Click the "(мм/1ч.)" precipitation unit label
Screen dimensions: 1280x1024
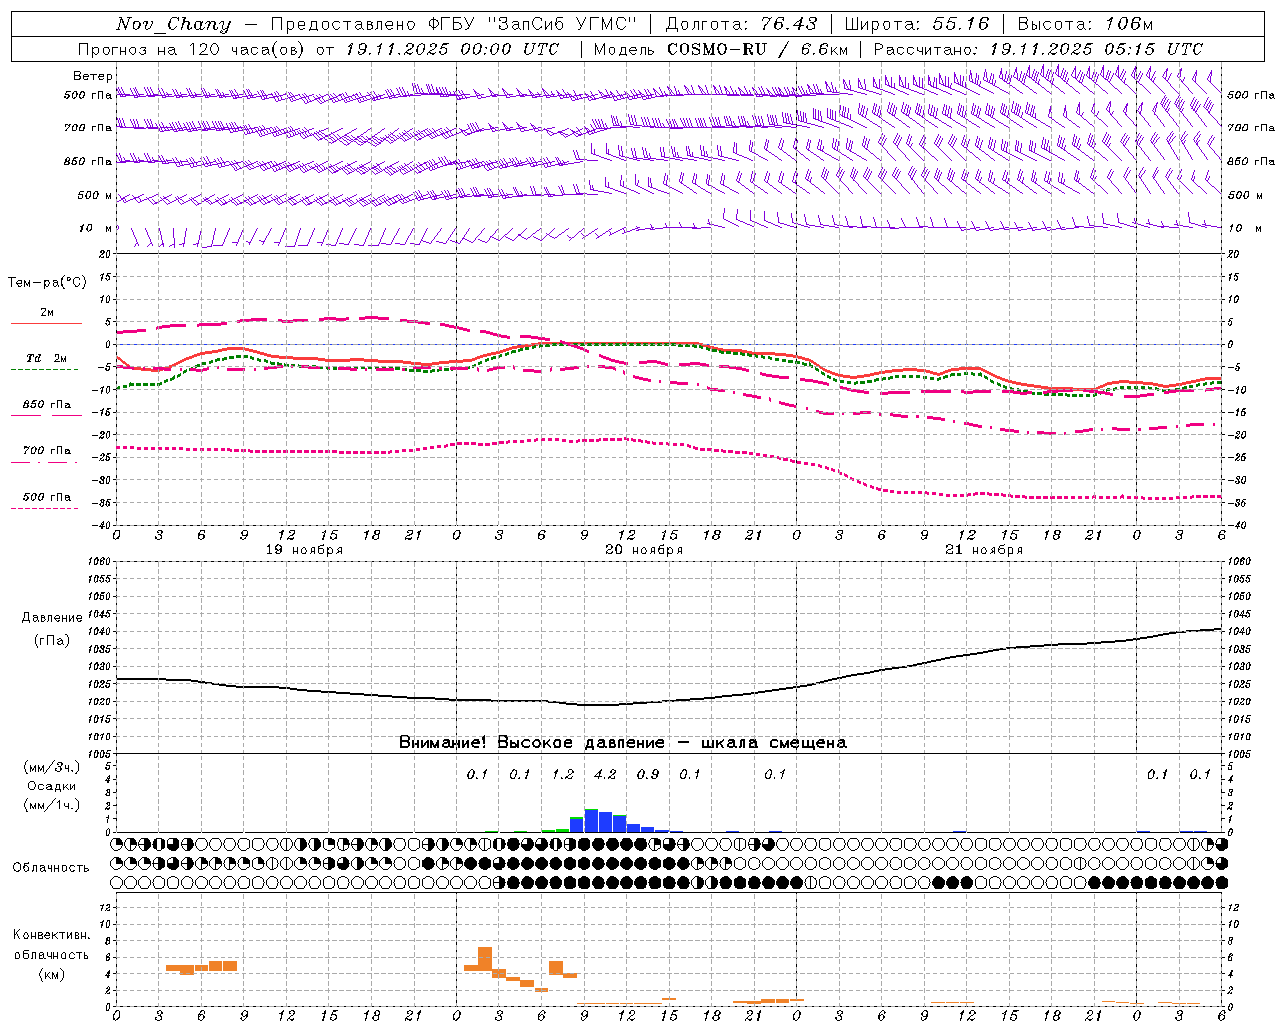point(51,805)
